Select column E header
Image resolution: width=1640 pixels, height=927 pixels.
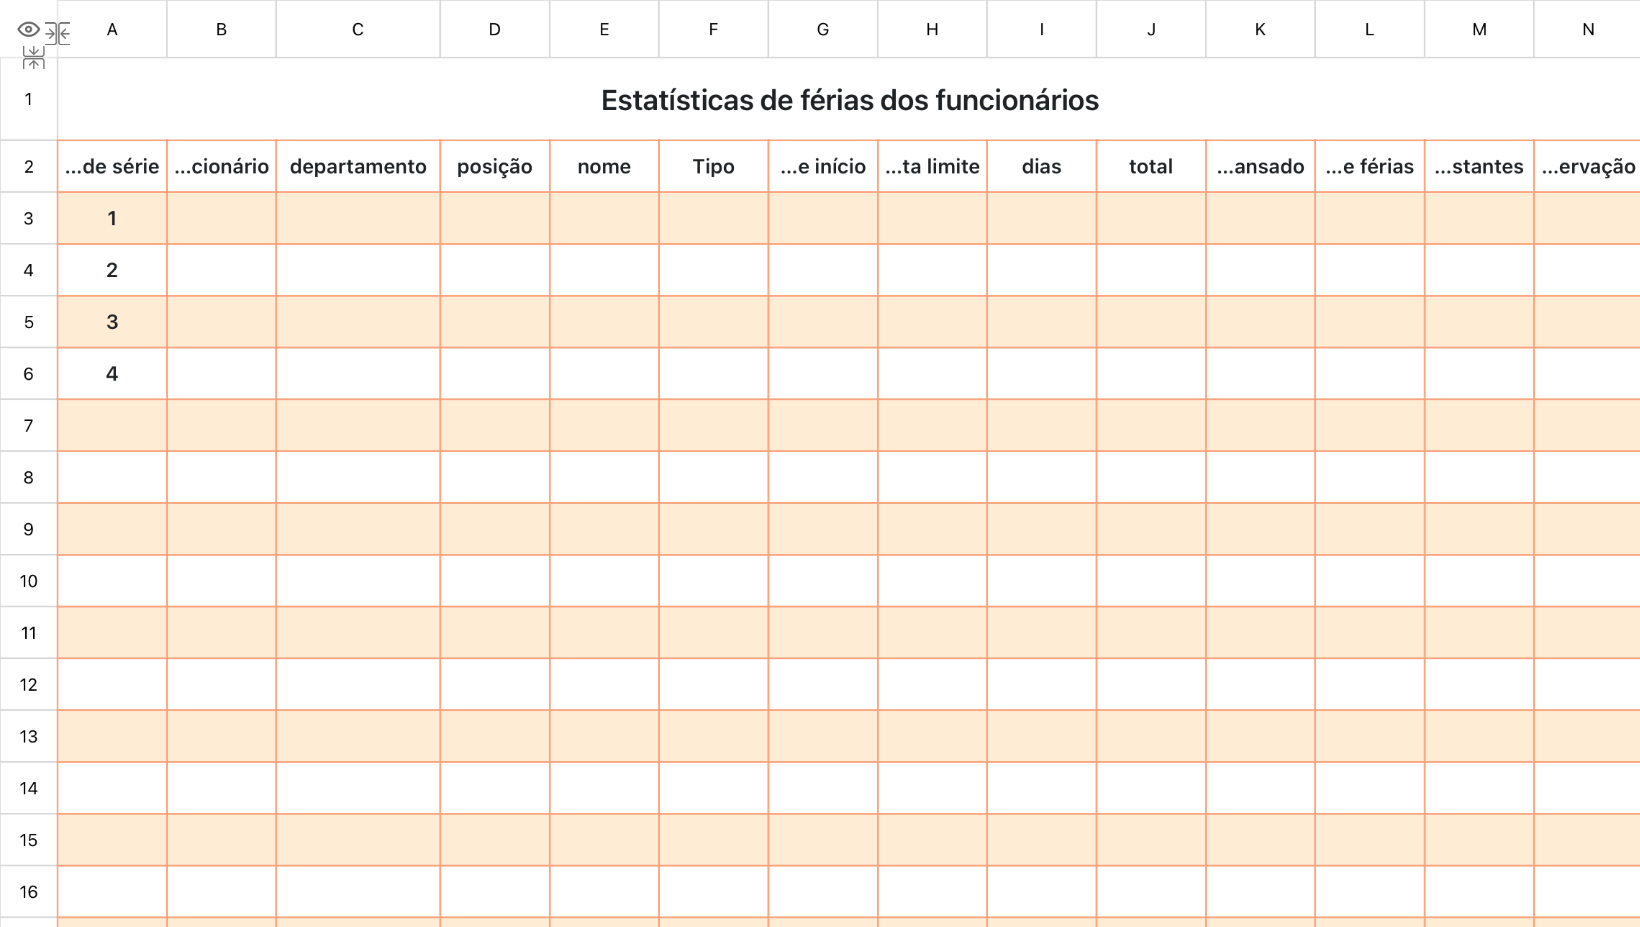604,29
